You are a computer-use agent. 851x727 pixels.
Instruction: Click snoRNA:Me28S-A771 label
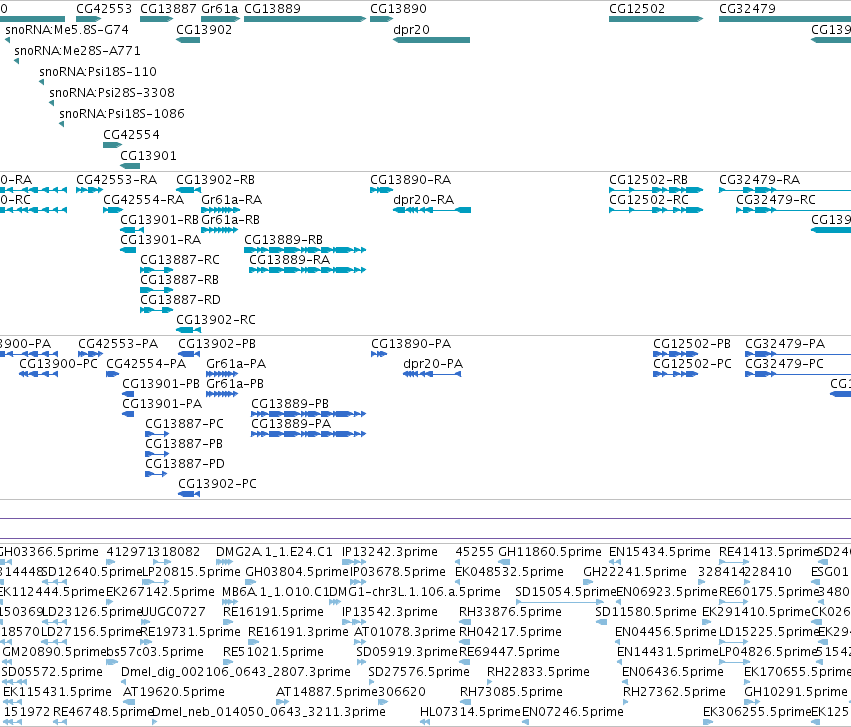tap(78, 50)
